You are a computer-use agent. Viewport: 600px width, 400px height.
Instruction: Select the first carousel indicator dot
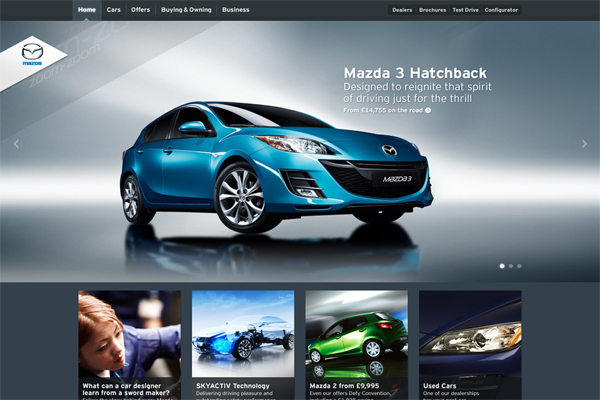[501, 266]
